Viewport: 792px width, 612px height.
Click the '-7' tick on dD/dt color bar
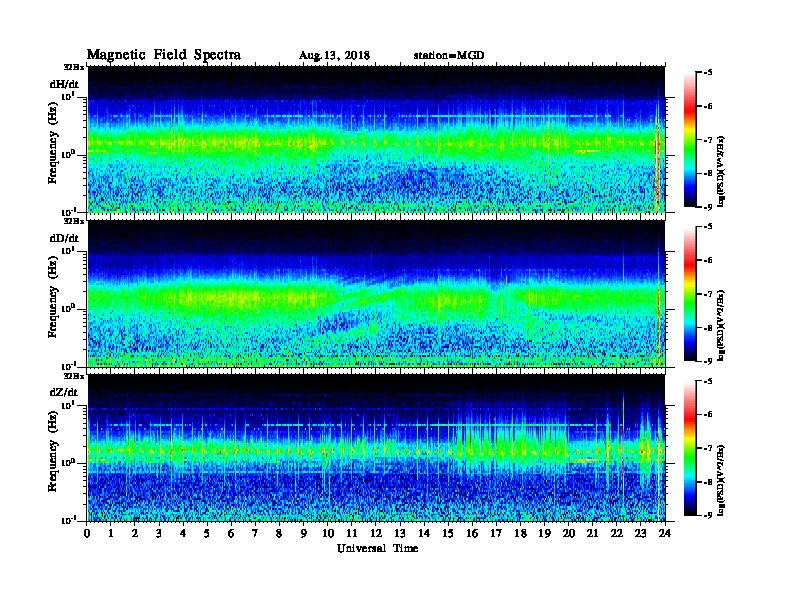click(x=707, y=294)
